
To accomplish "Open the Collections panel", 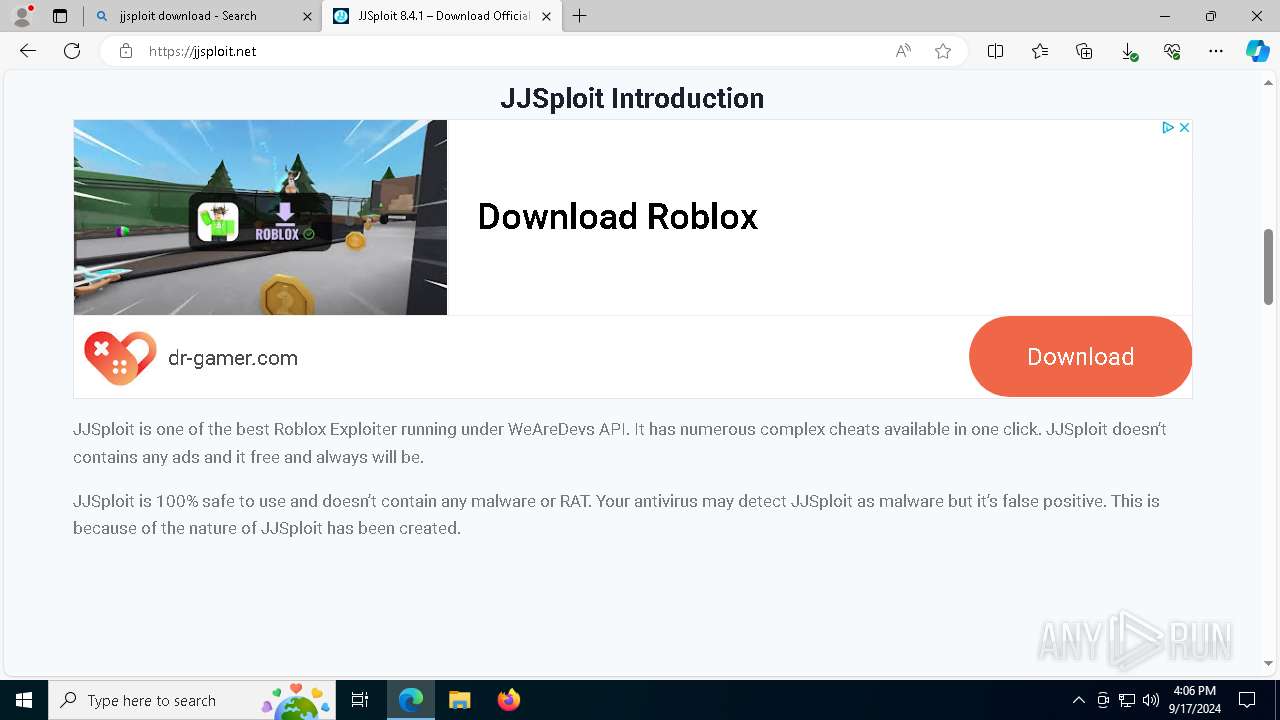I will click(1084, 51).
